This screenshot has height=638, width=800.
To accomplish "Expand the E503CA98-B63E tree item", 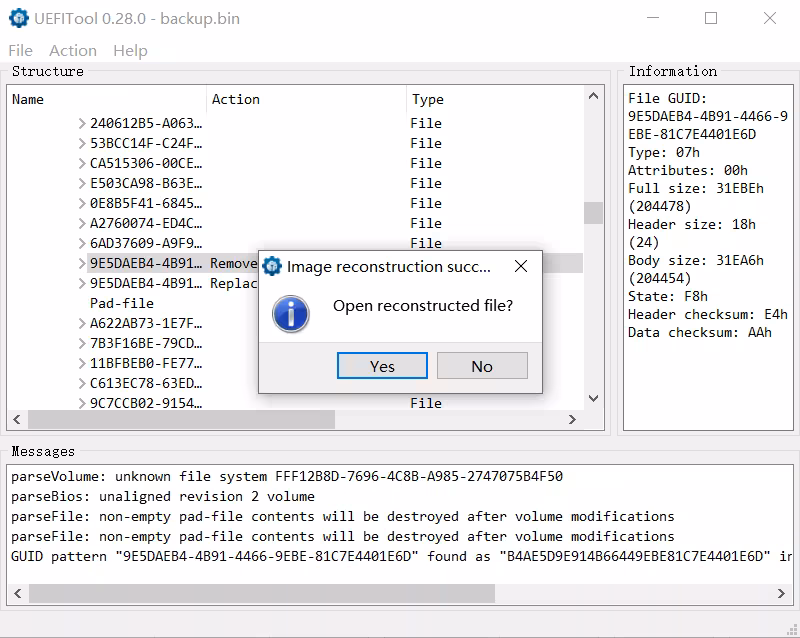I will click(x=82, y=183).
